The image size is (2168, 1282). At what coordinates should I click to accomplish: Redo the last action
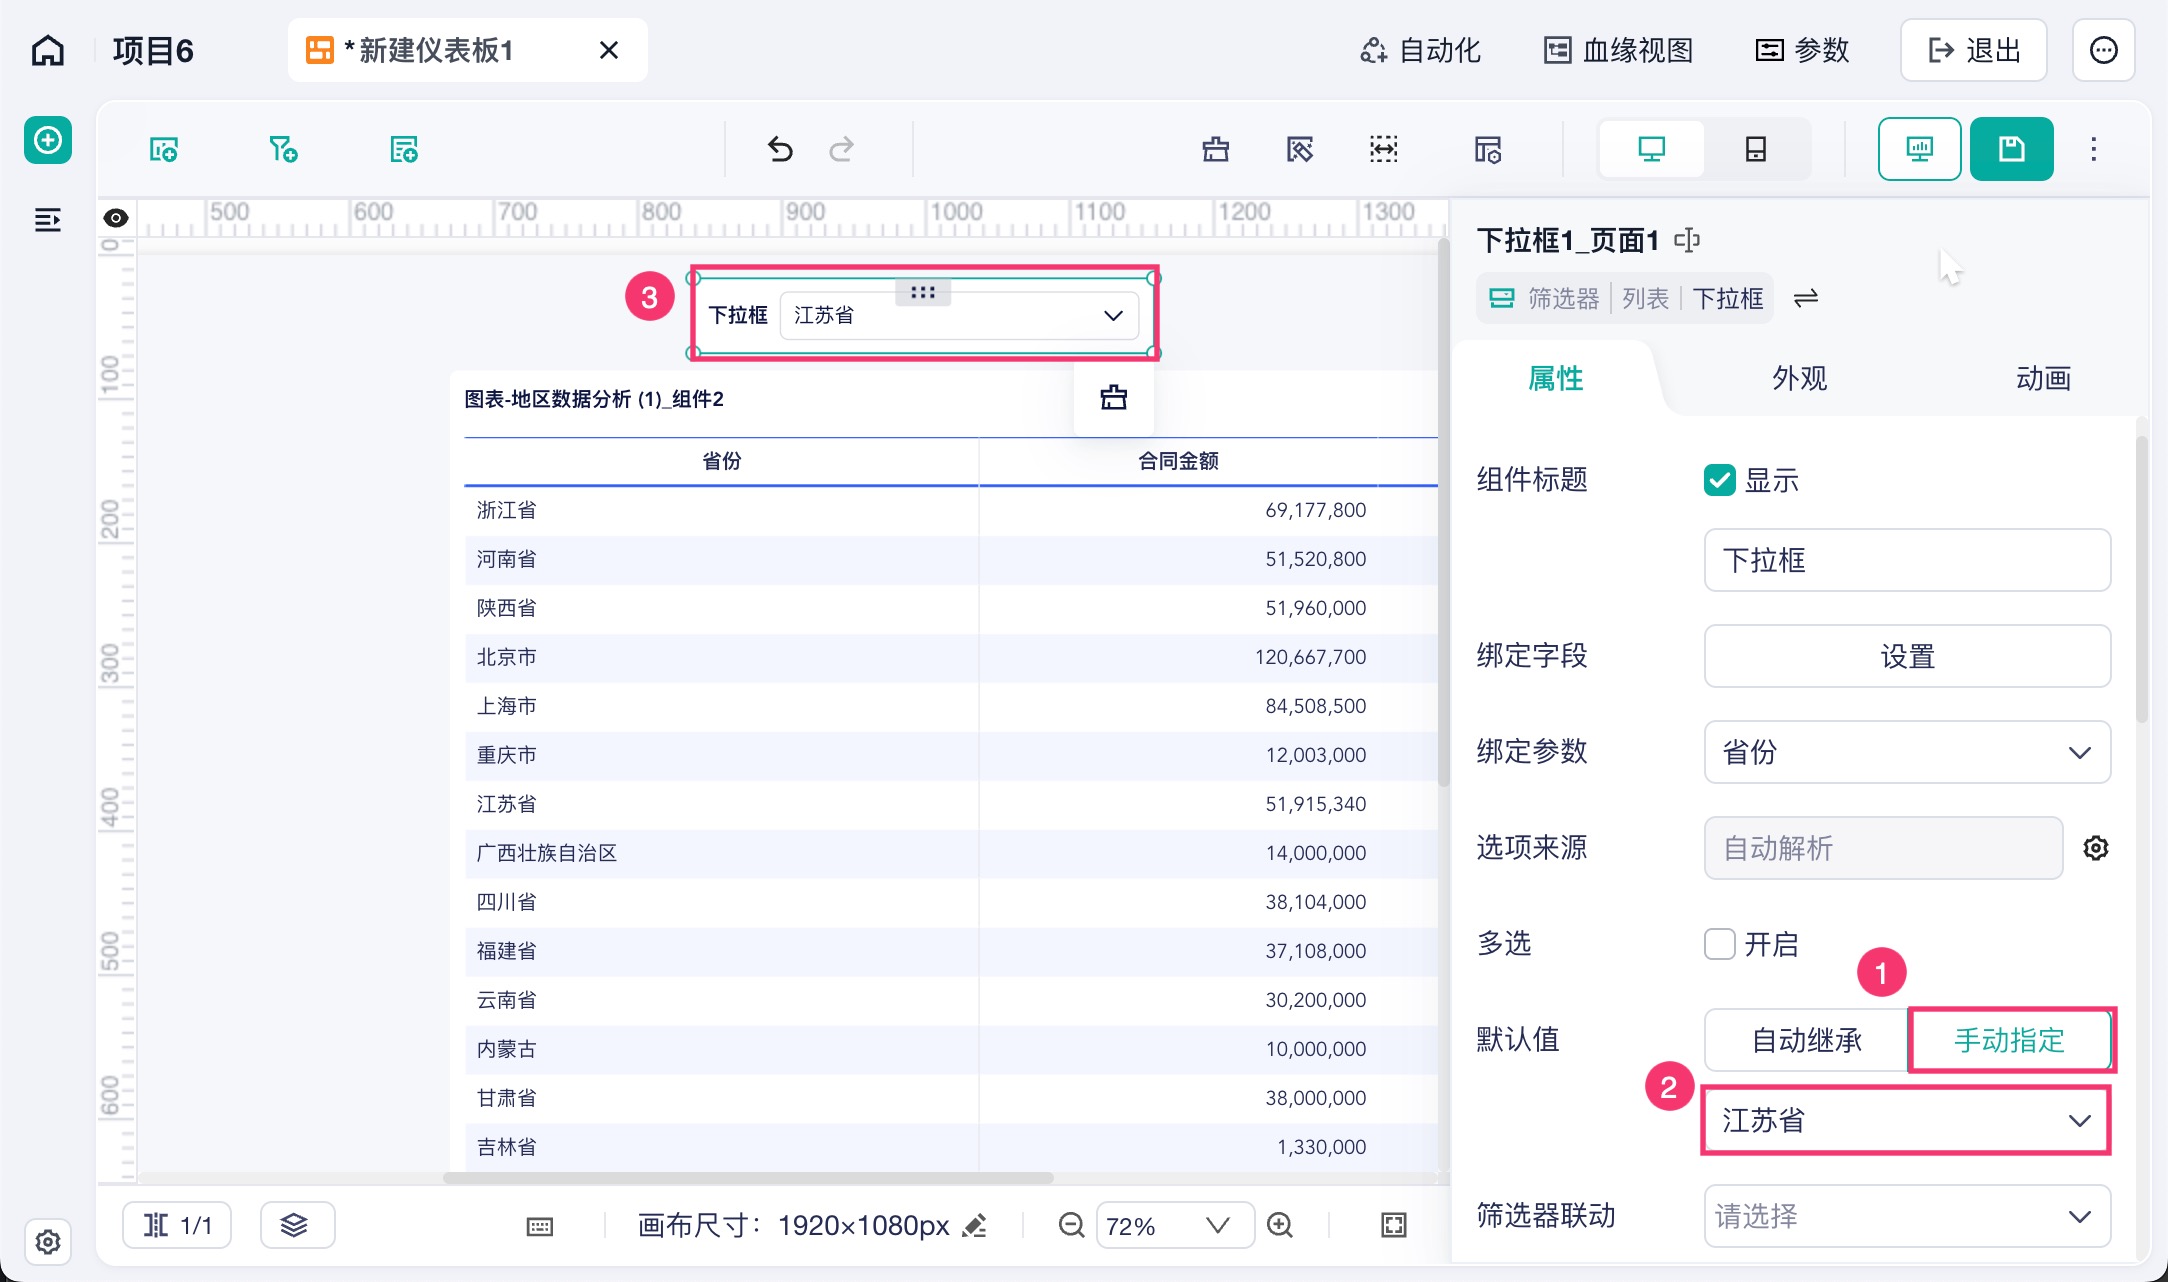coord(841,150)
